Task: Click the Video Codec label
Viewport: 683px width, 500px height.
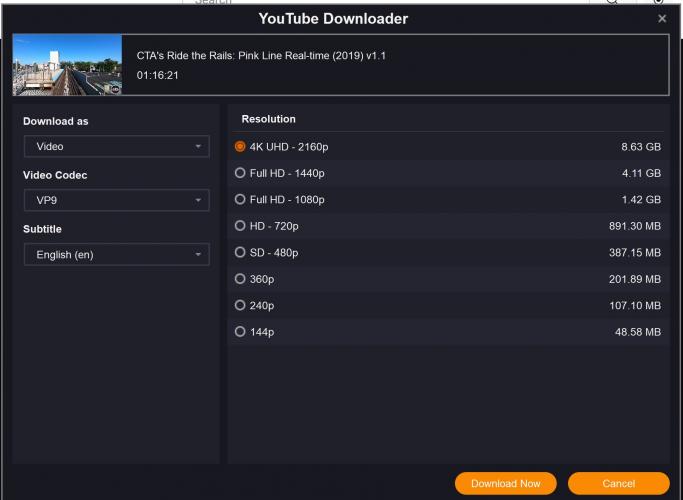Action: 55,175
